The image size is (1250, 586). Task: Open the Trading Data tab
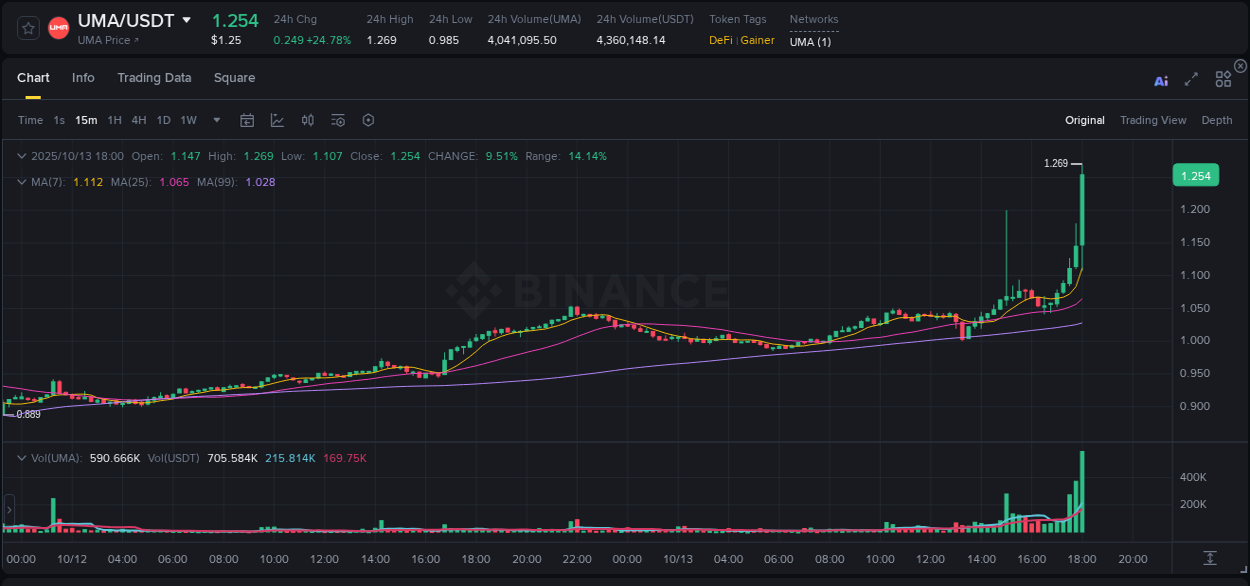pos(154,77)
